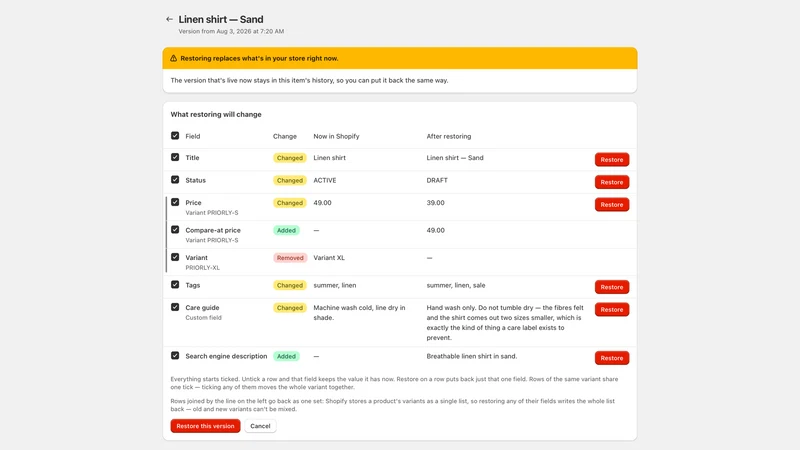Click the current tags value 'summer, linen'
Image resolution: width=800 pixels, height=450 pixels.
point(335,285)
